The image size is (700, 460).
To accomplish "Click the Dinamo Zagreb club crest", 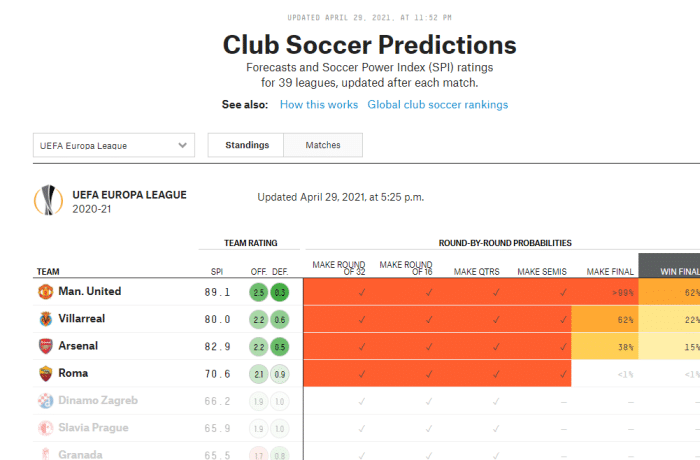I will click(46, 401).
